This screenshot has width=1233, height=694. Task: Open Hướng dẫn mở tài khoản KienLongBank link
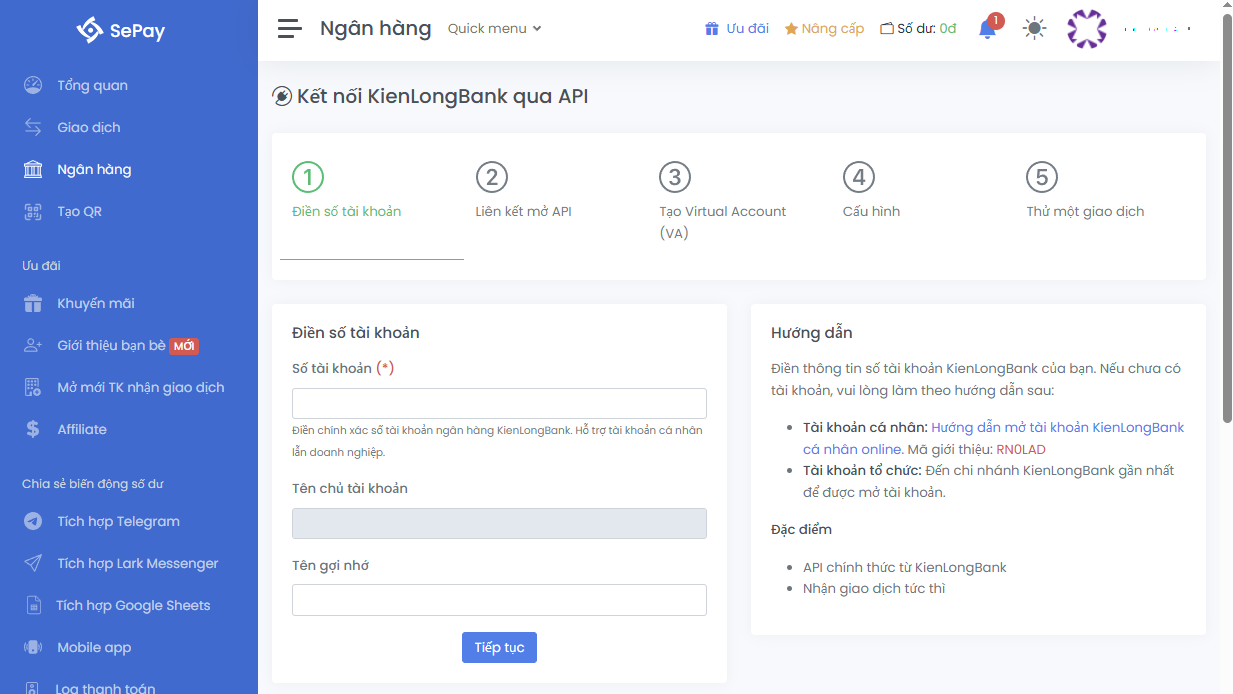pyautogui.click(x=1057, y=427)
